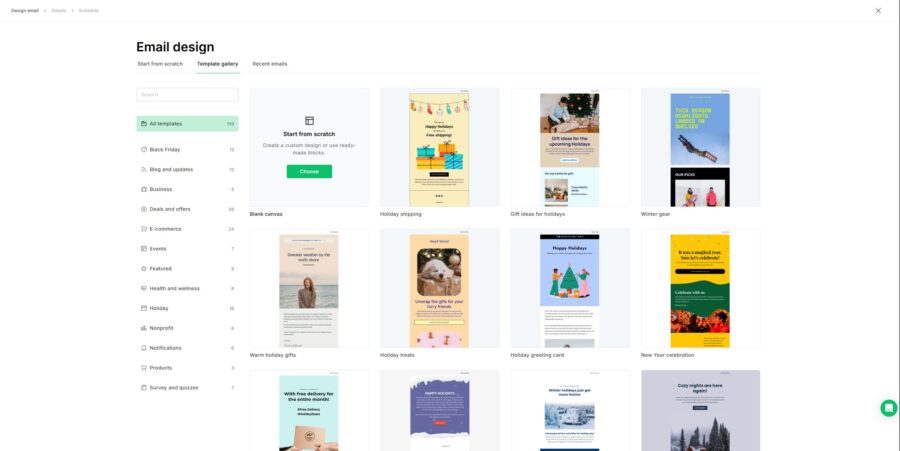Select the Holiday treats template thumbnail
The image size is (900, 451).
(440, 288)
